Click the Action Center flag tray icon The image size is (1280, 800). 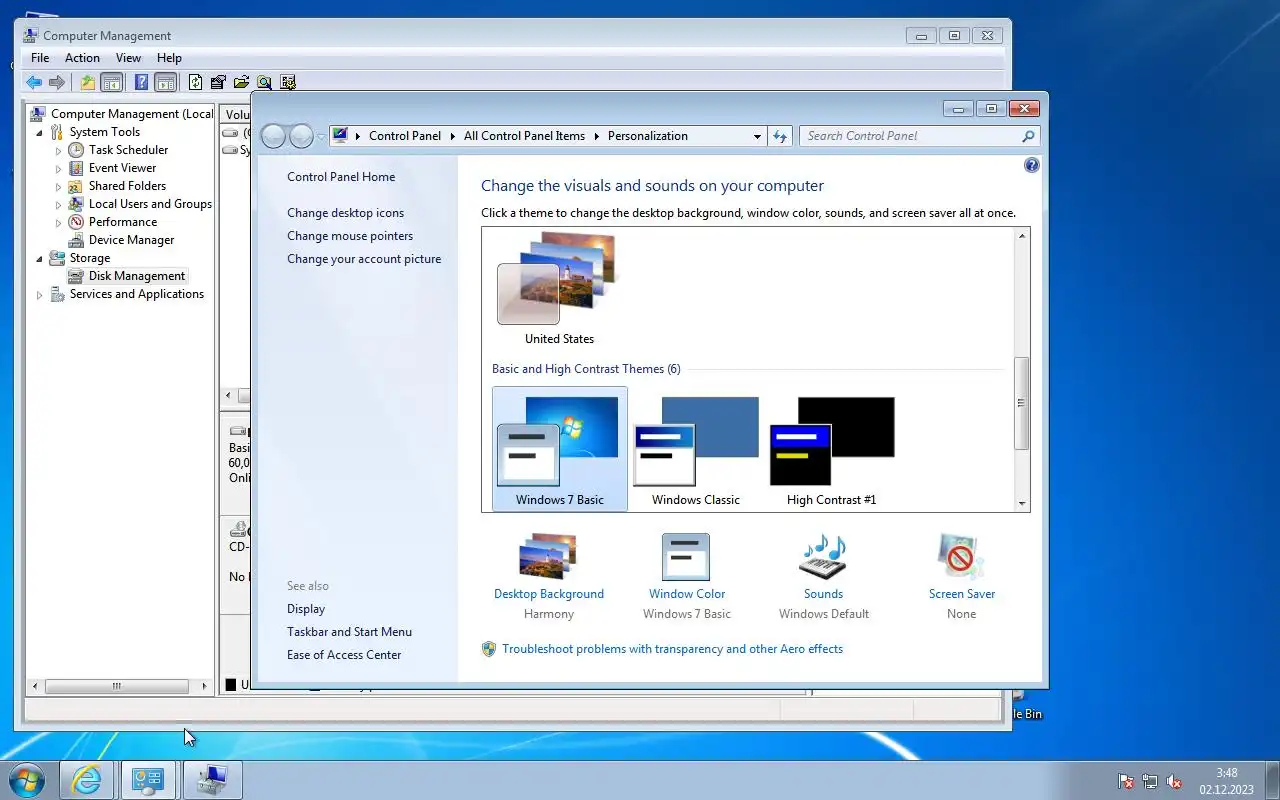tap(1126, 781)
